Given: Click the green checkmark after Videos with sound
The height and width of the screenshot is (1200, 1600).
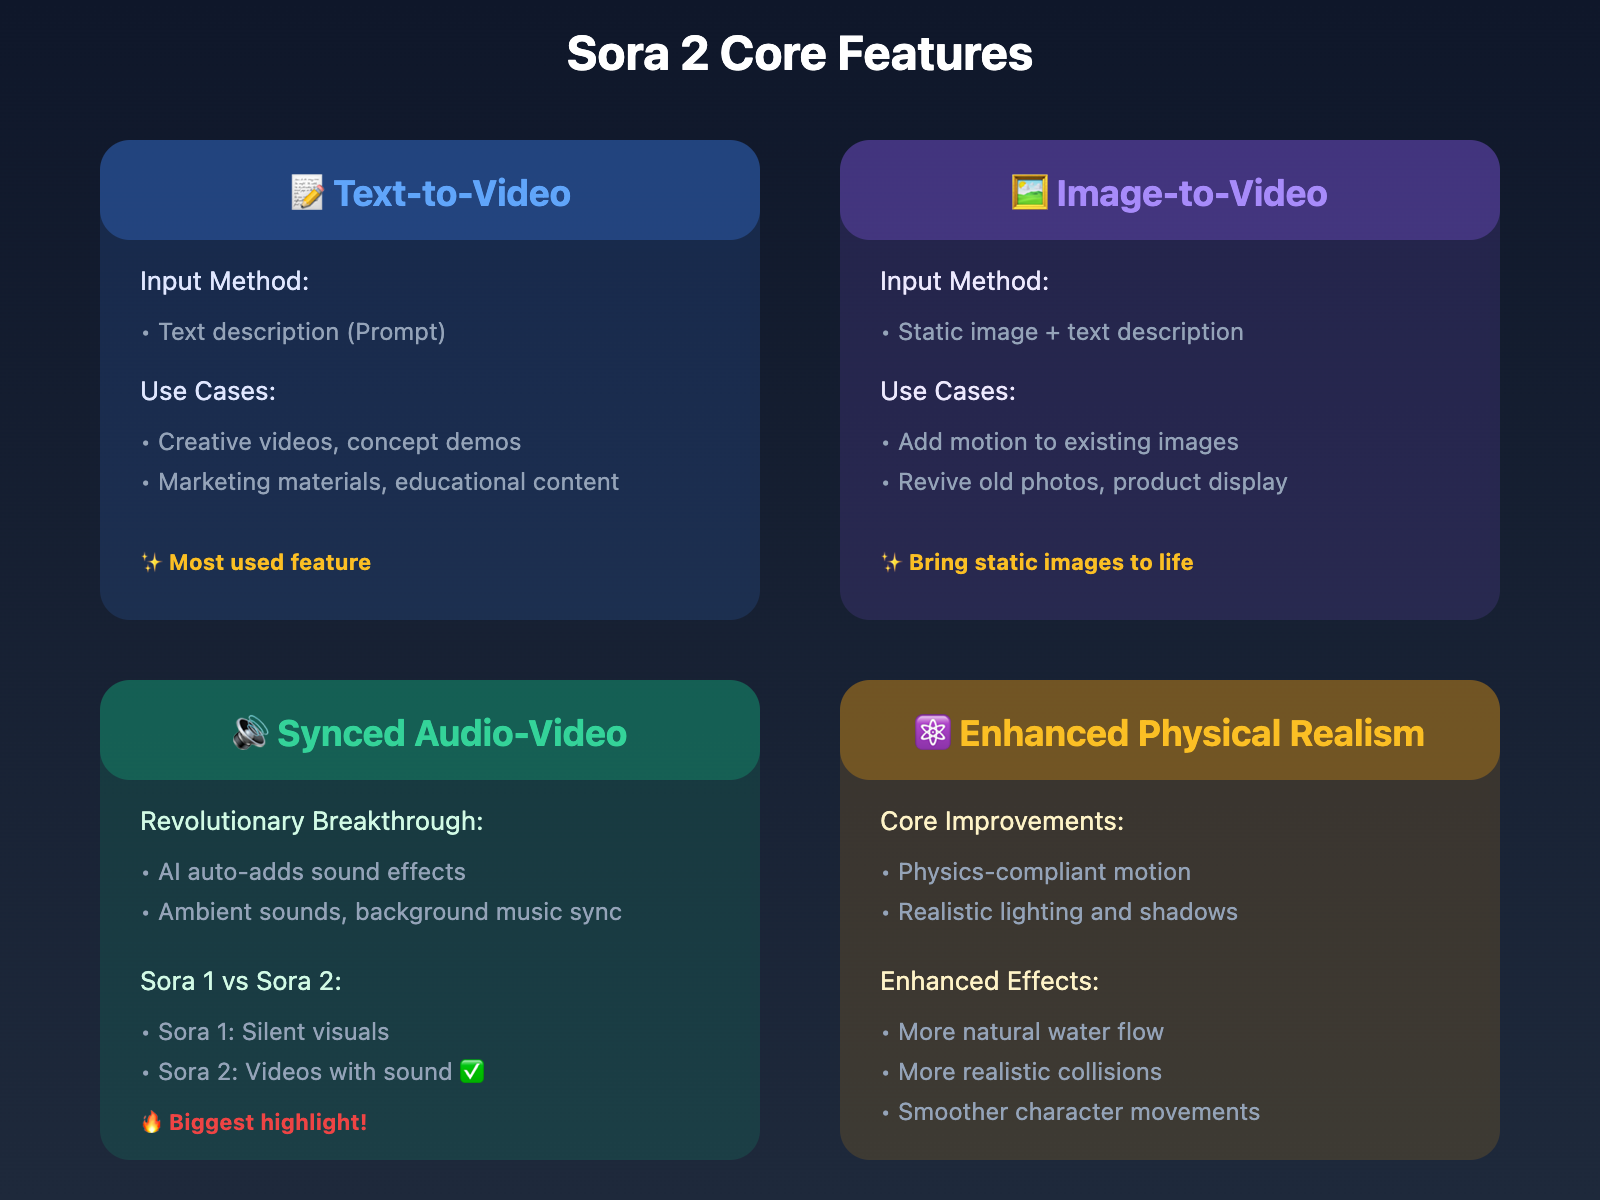Looking at the screenshot, I should [472, 1071].
